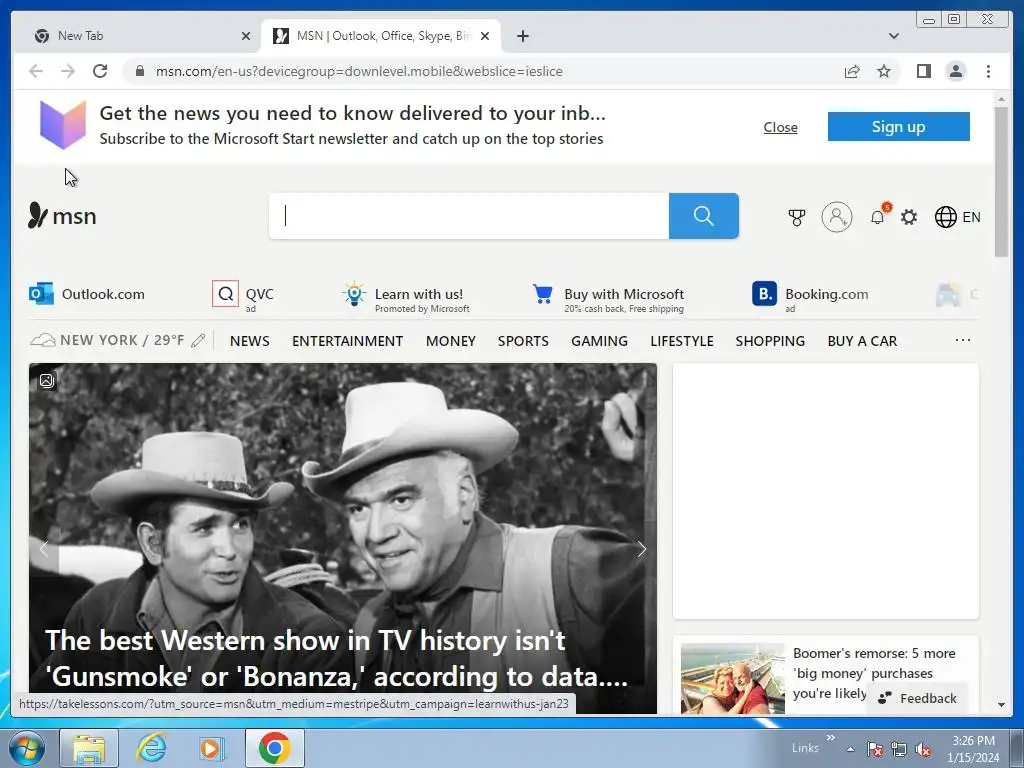This screenshot has height=768, width=1024.
Task: Open the MONEY section
Action: pos(451,341)
